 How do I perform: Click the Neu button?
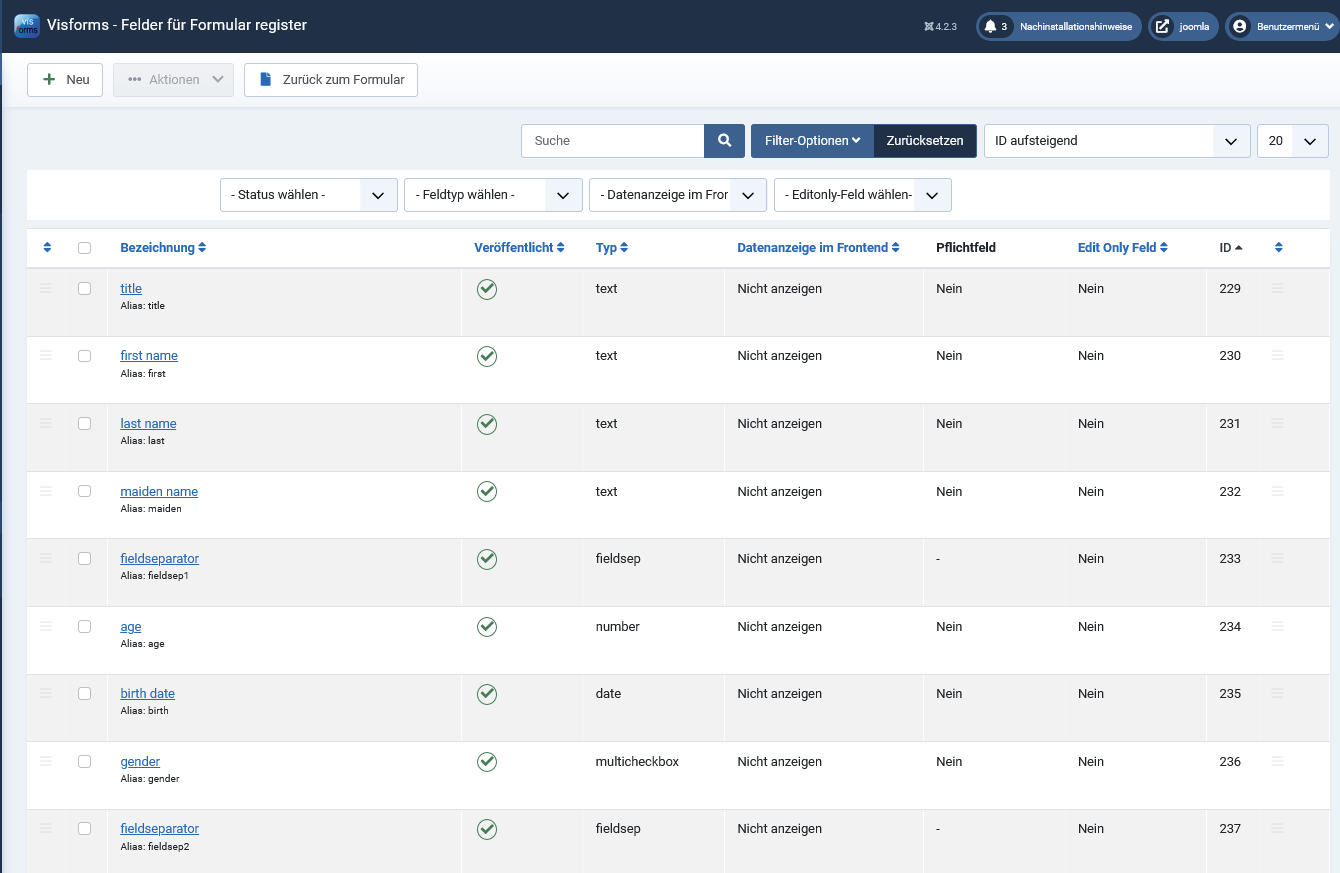(x=65, y=80)
